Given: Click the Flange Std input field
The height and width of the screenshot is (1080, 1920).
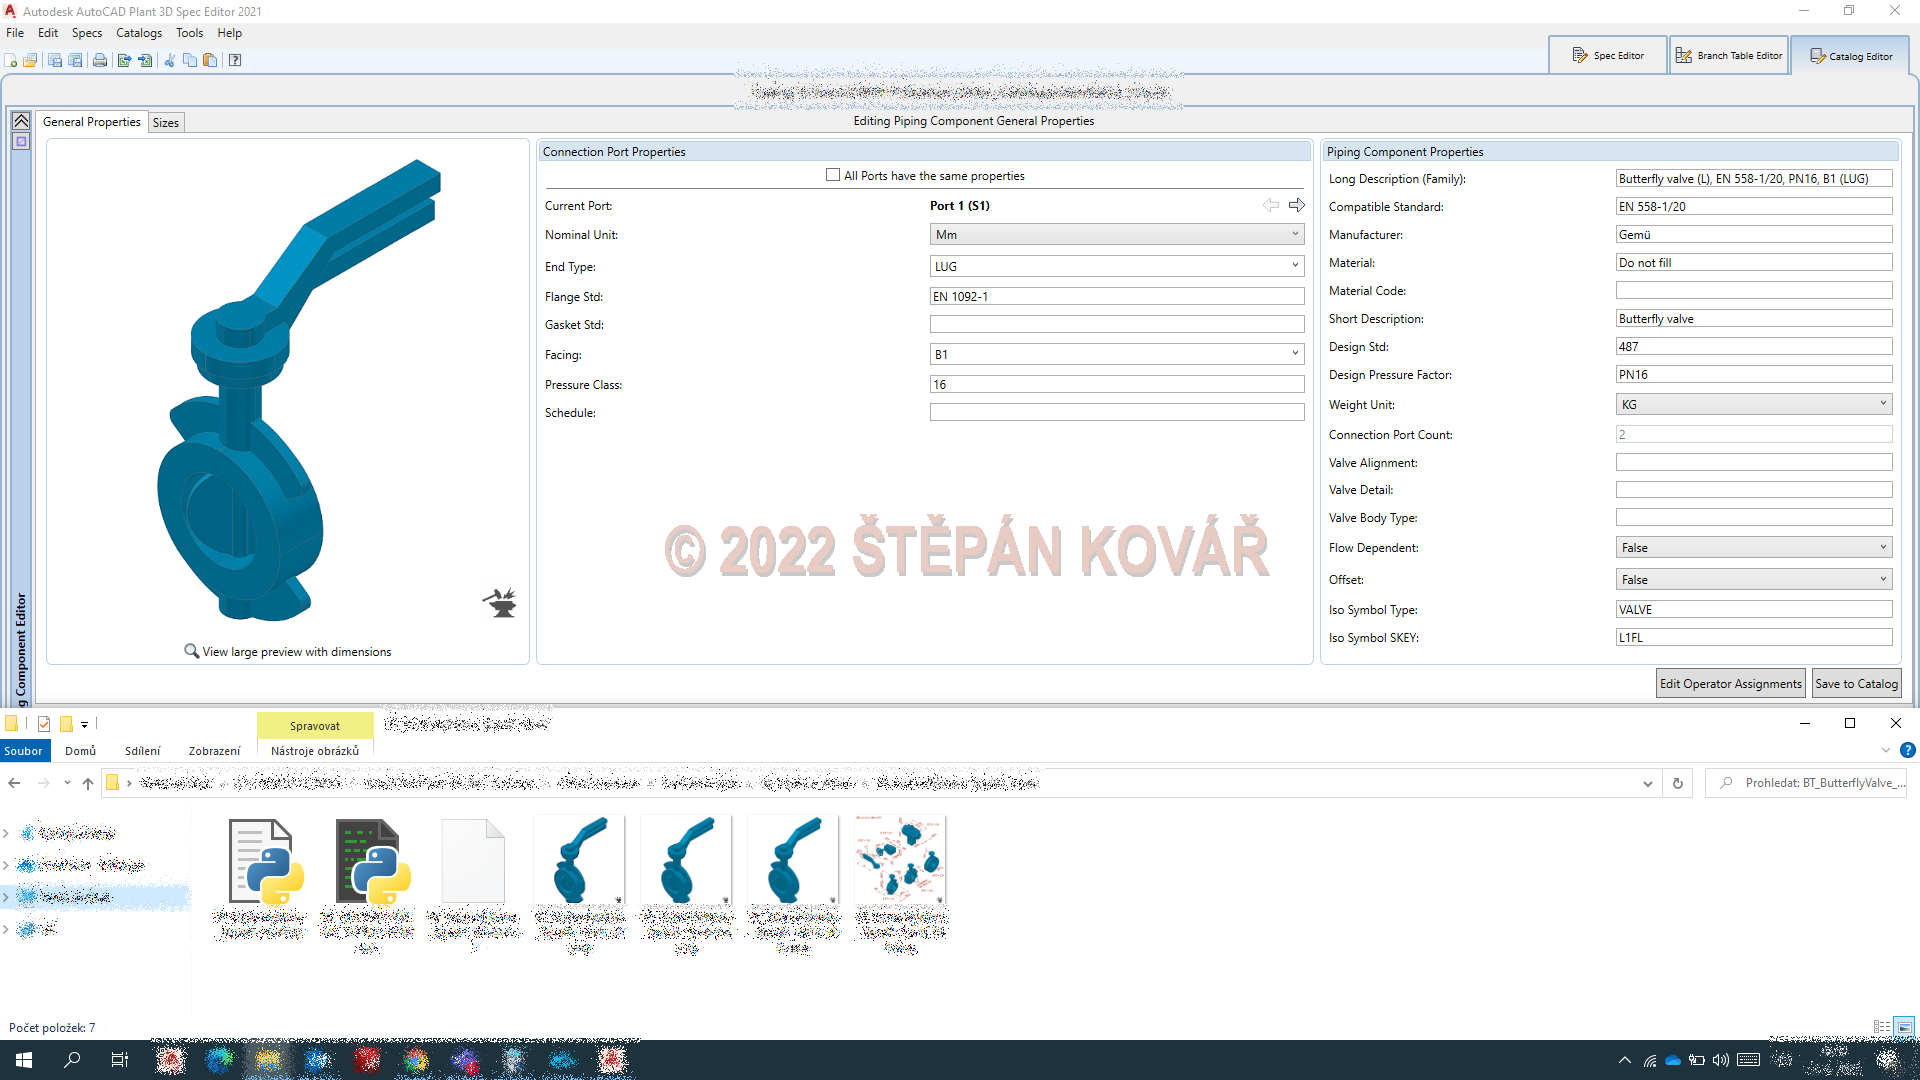Looking at the screenshot, I should click(1117, 296).
